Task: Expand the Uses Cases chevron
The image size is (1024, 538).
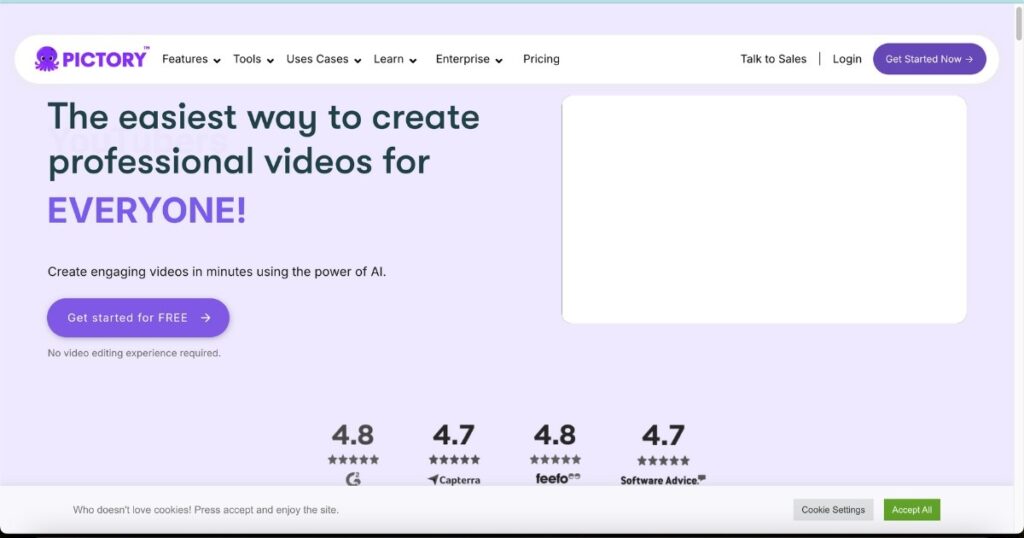Action: tap(357, 60)
